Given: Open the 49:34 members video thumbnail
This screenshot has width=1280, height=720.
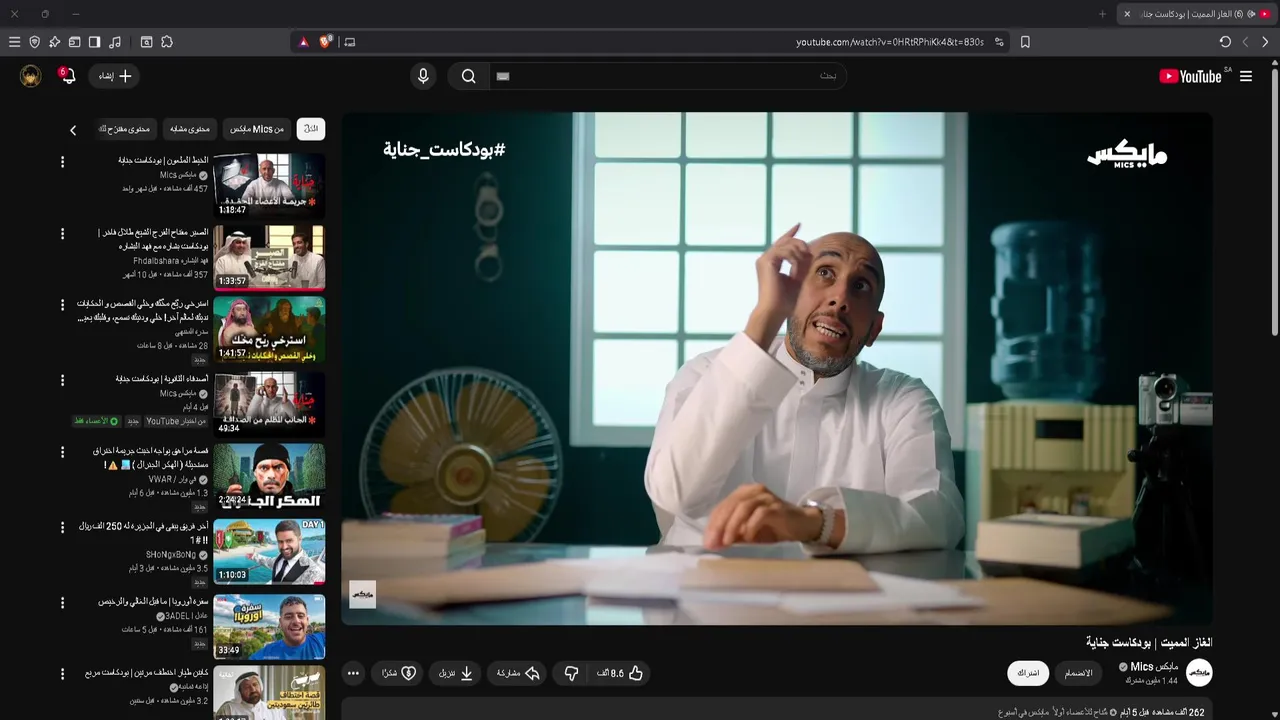Looking at the screenshot, I should tap(269, 403).
